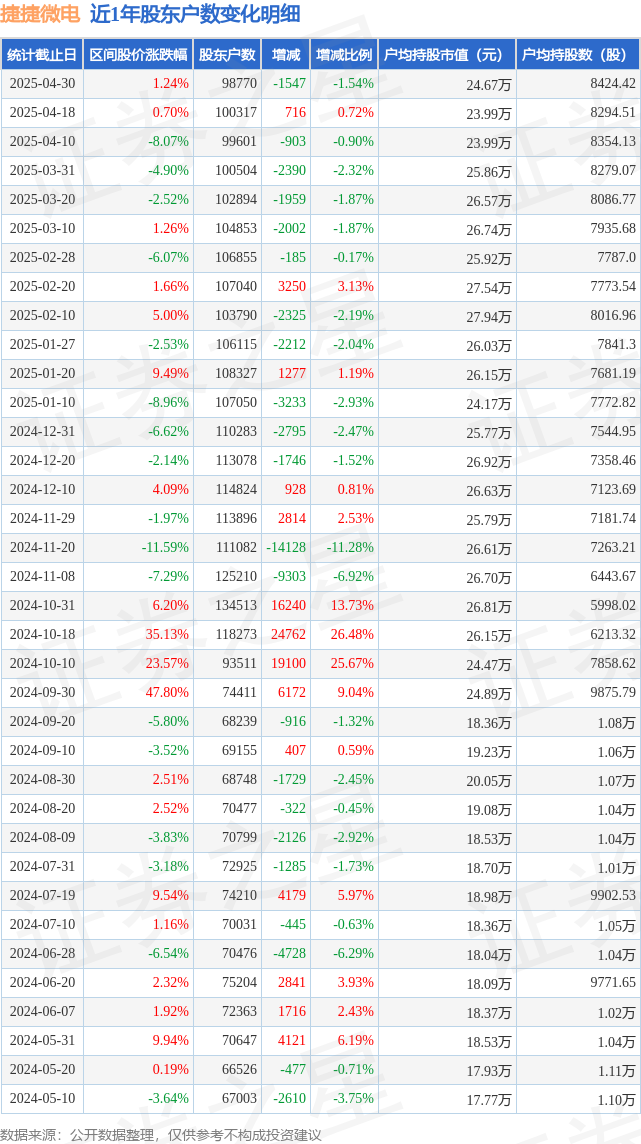Click the 47.80% price change value

click(167, 692)
